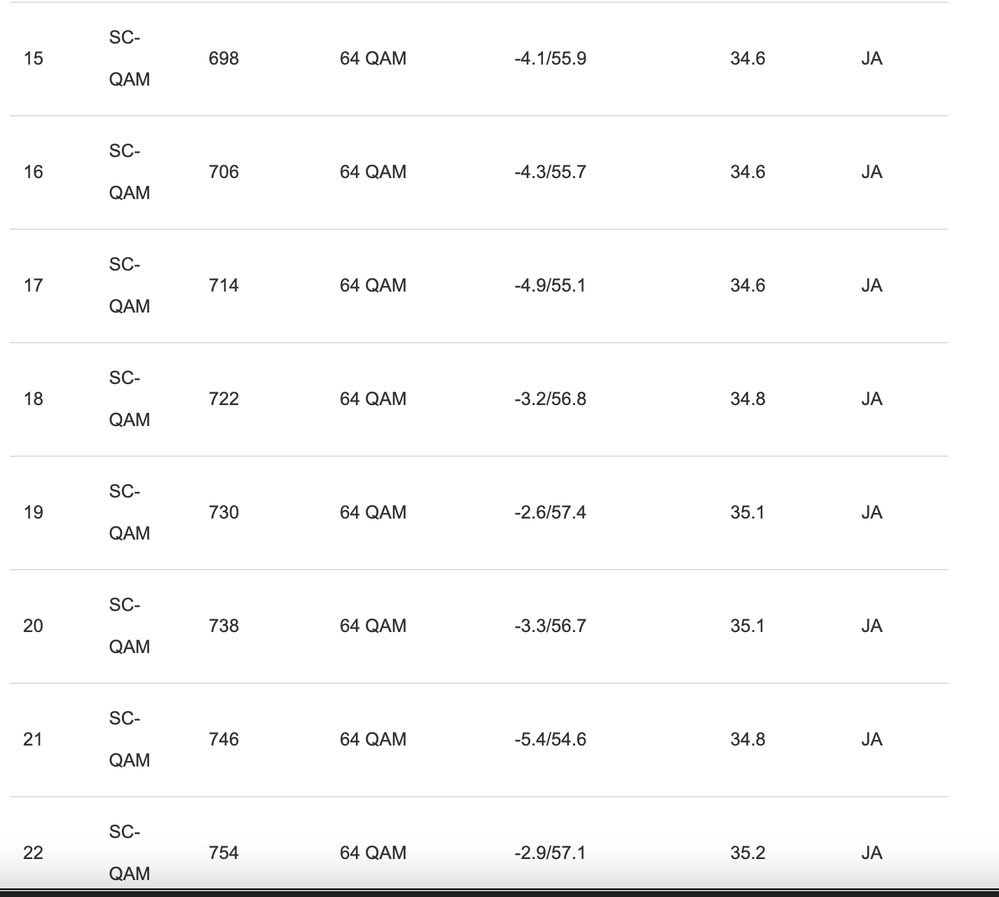This screenshot has height=897, width=999.
Task: Select power level -4.3/55.7
Action: (x=550, y=172)
